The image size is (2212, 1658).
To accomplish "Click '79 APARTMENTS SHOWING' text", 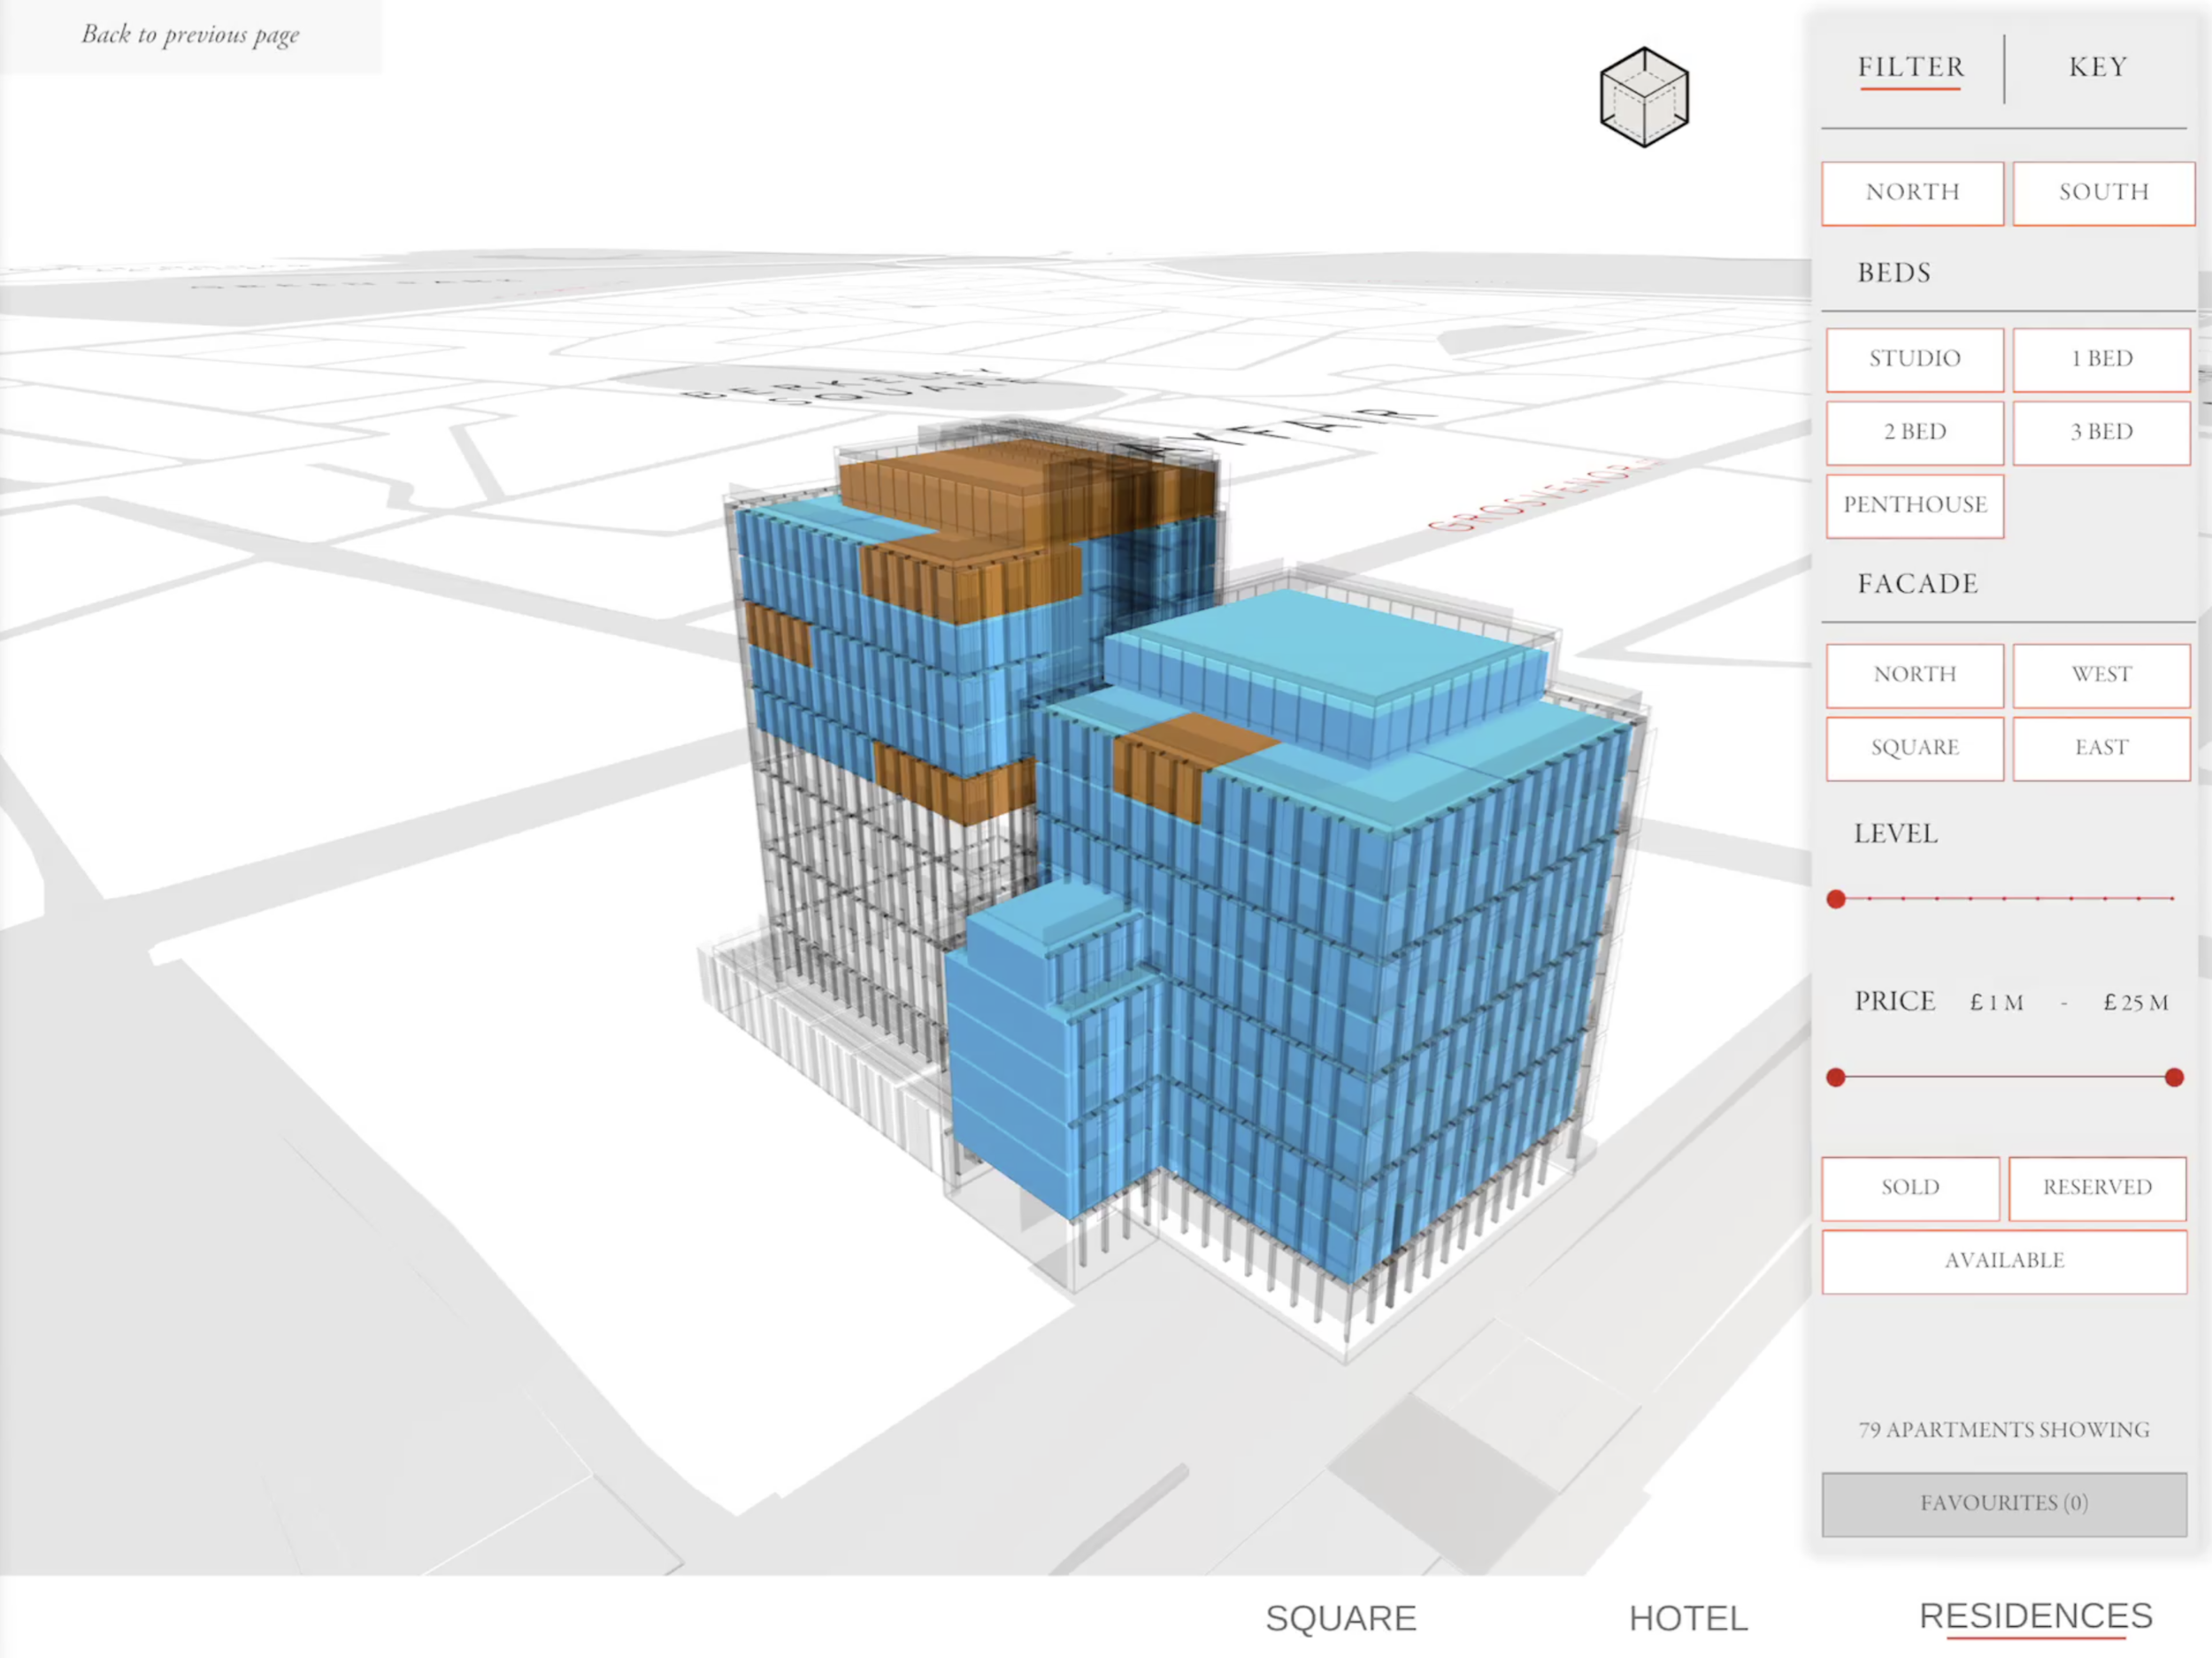I will coord(2004,1430).
